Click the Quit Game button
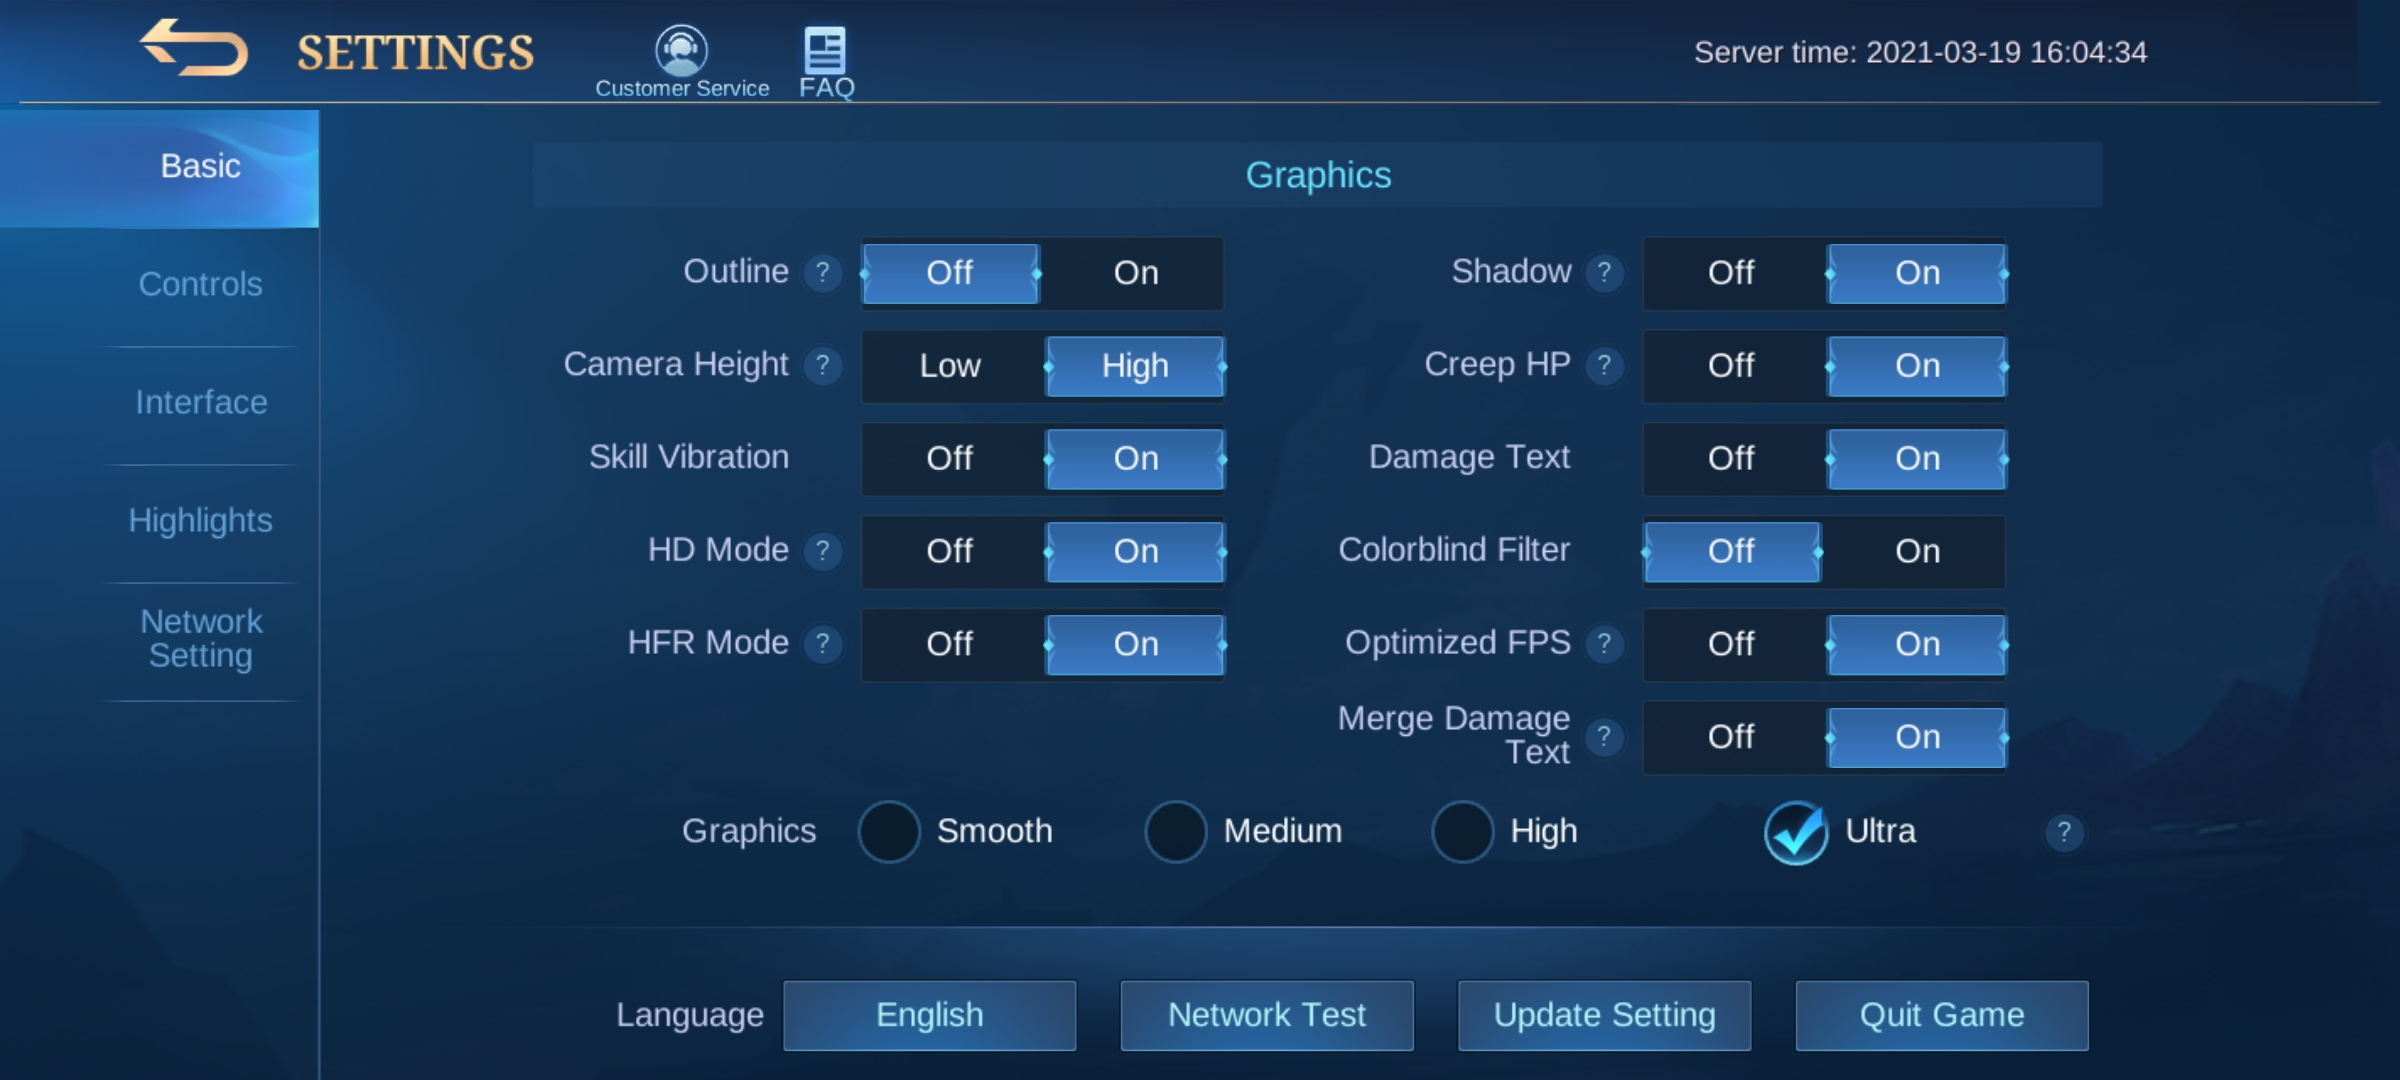2400x1080 pixels. [1941, 1015]
